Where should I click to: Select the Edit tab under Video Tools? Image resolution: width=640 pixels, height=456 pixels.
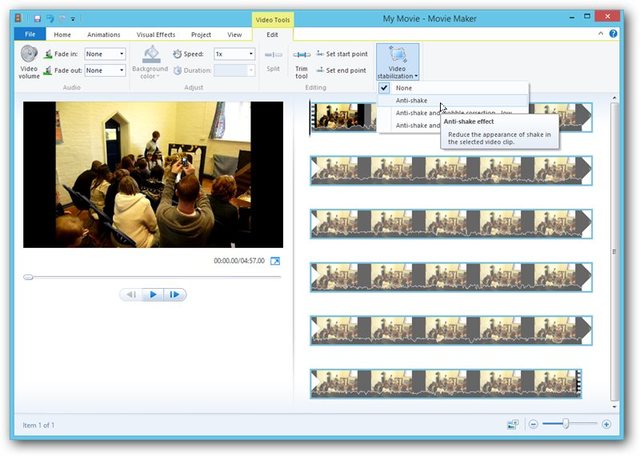(272, 35)
